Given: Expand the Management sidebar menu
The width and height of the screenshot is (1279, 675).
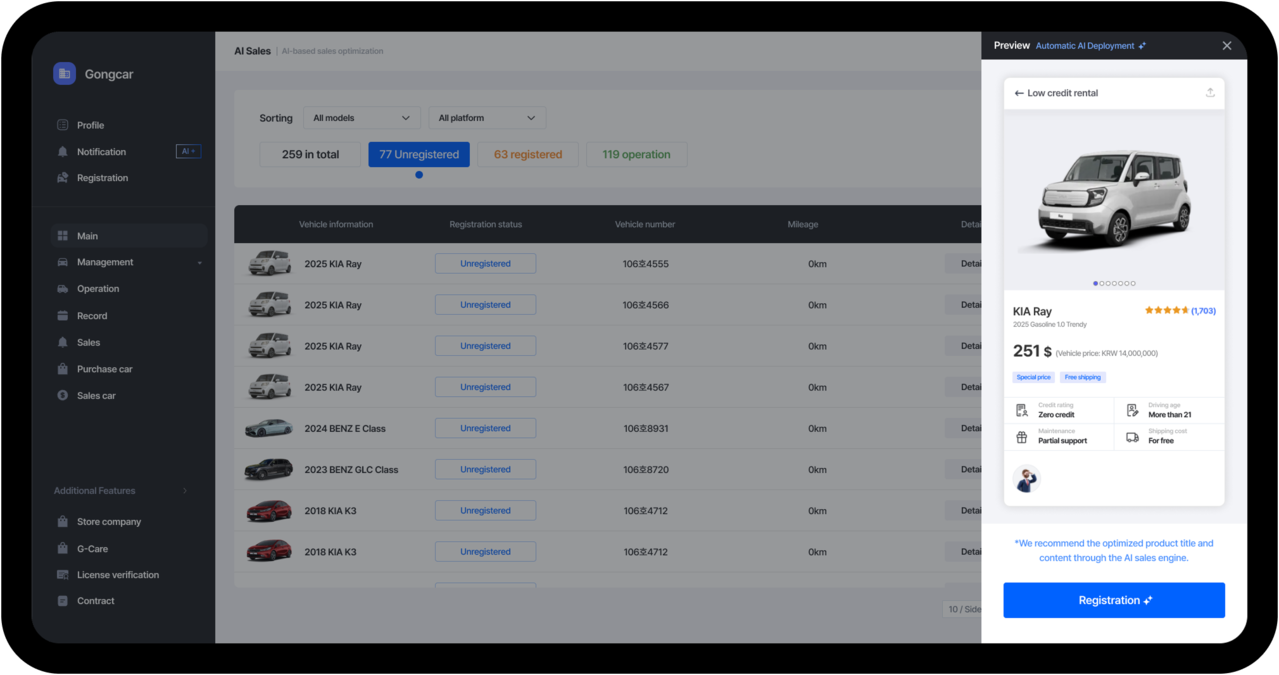Looking at the screenshot, I should [x=128, y=262].
